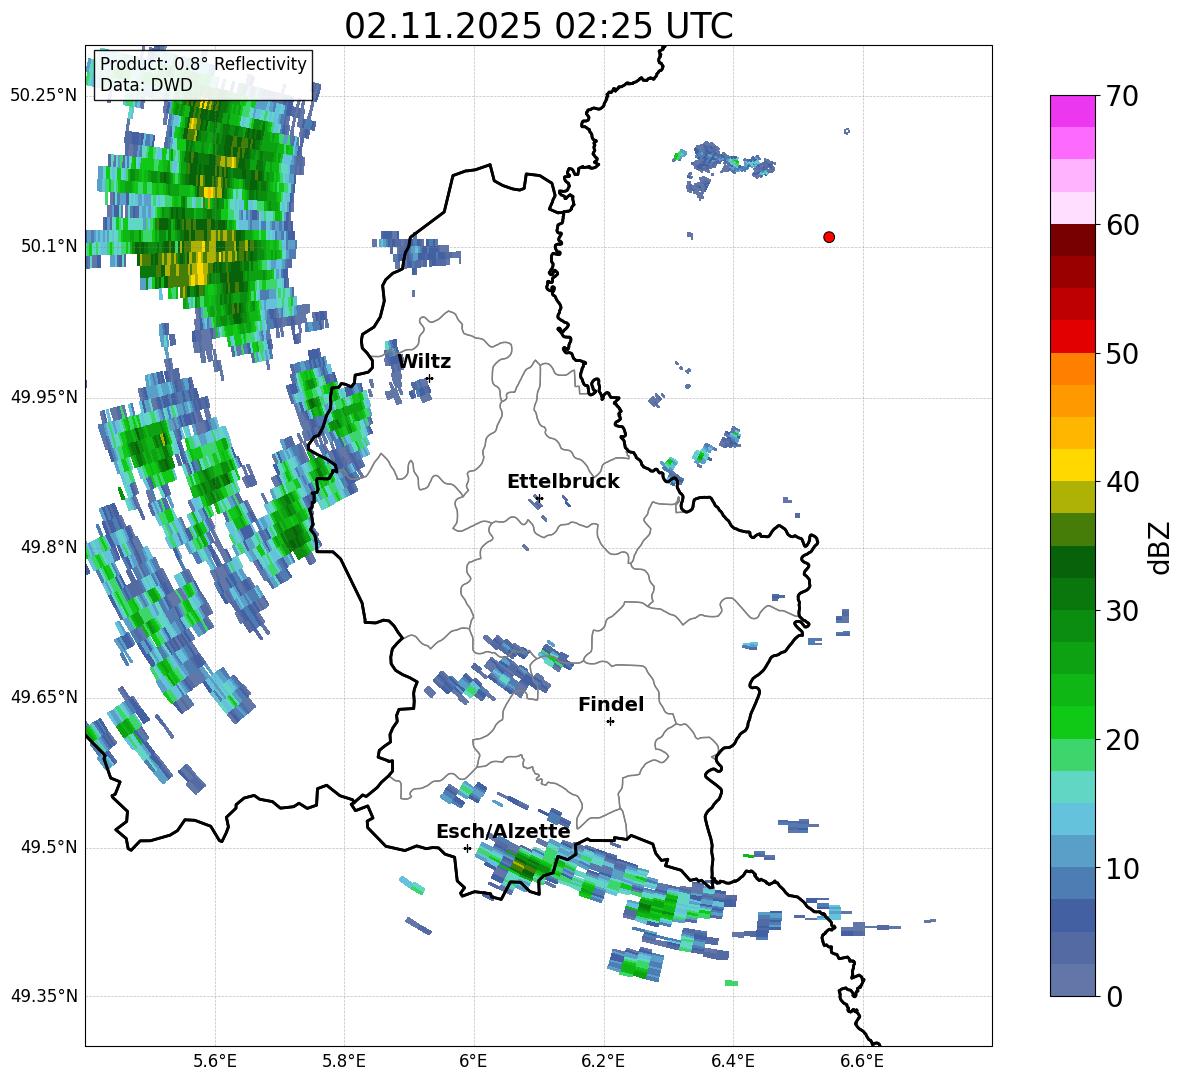Select the Ettelbruck city label

pyautogui.click(x=563, y=482)
